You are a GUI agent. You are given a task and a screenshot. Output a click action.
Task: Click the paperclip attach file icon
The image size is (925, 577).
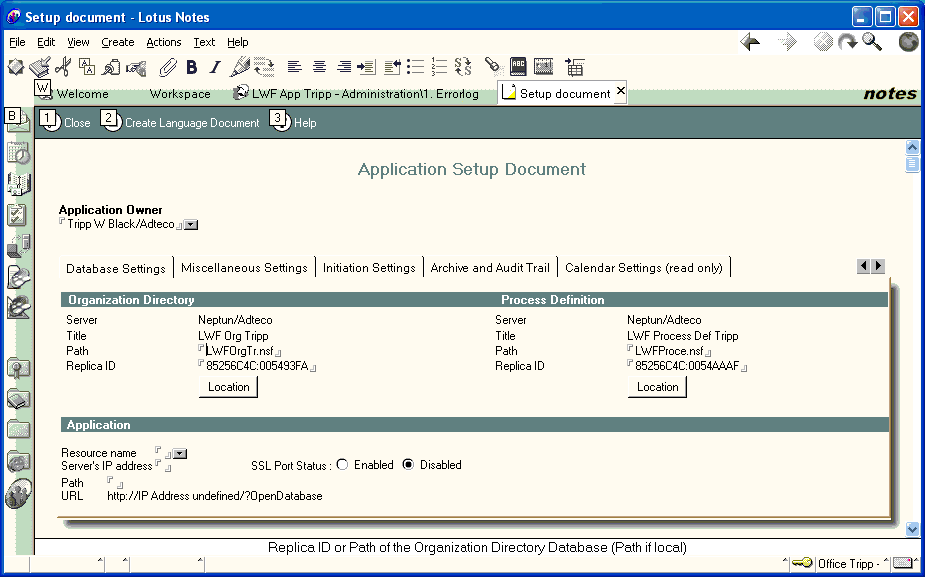[166, 67]
